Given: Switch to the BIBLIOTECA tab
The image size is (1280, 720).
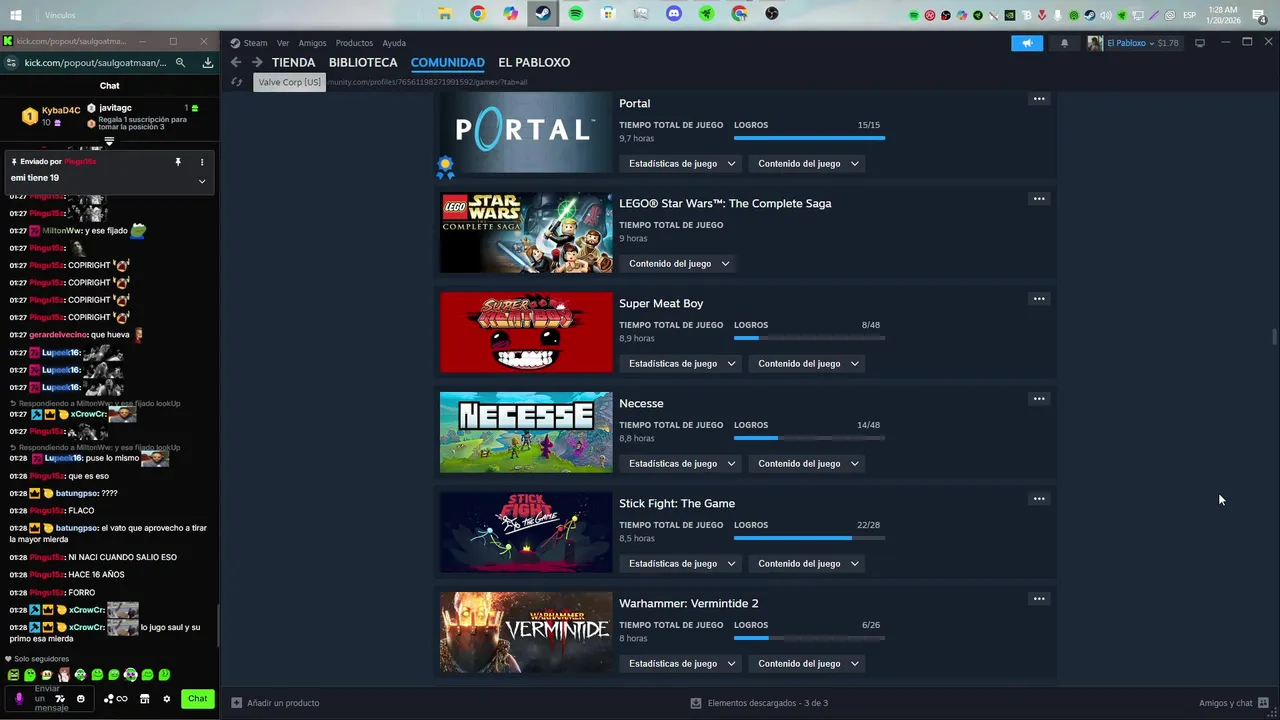Looking at the screenshot, I should tap(363, 62).
